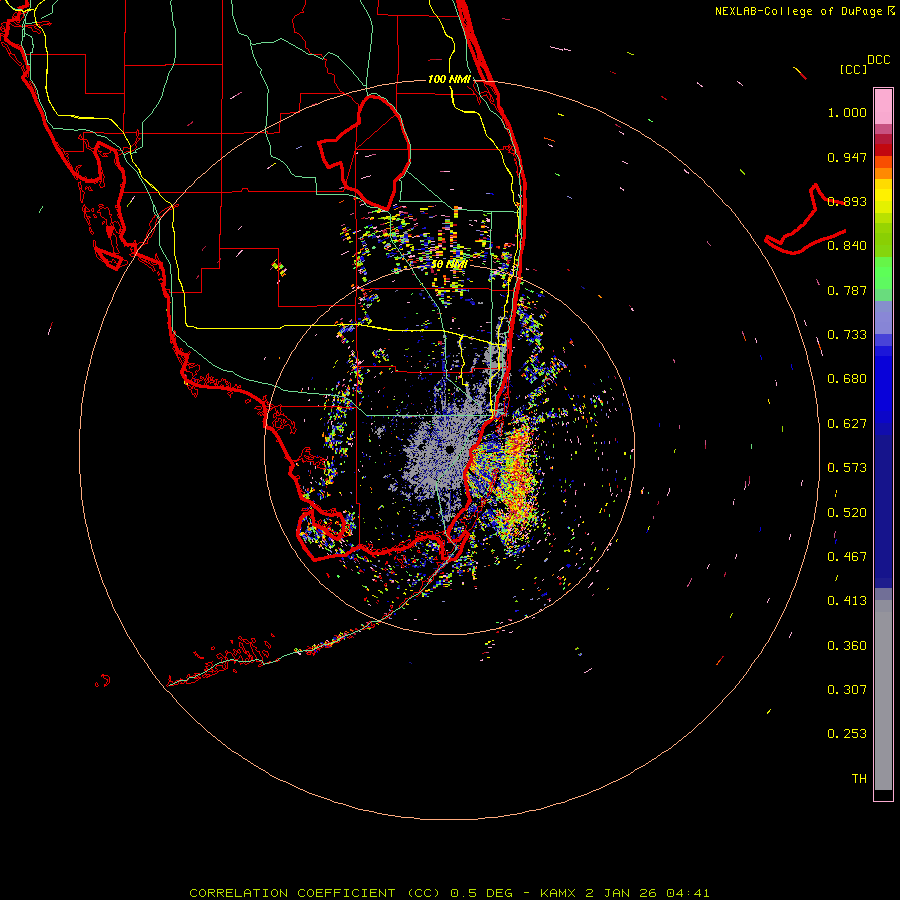Click the 1.000 scale value
This screenshot has width=900, height=900.
(847, 112)
